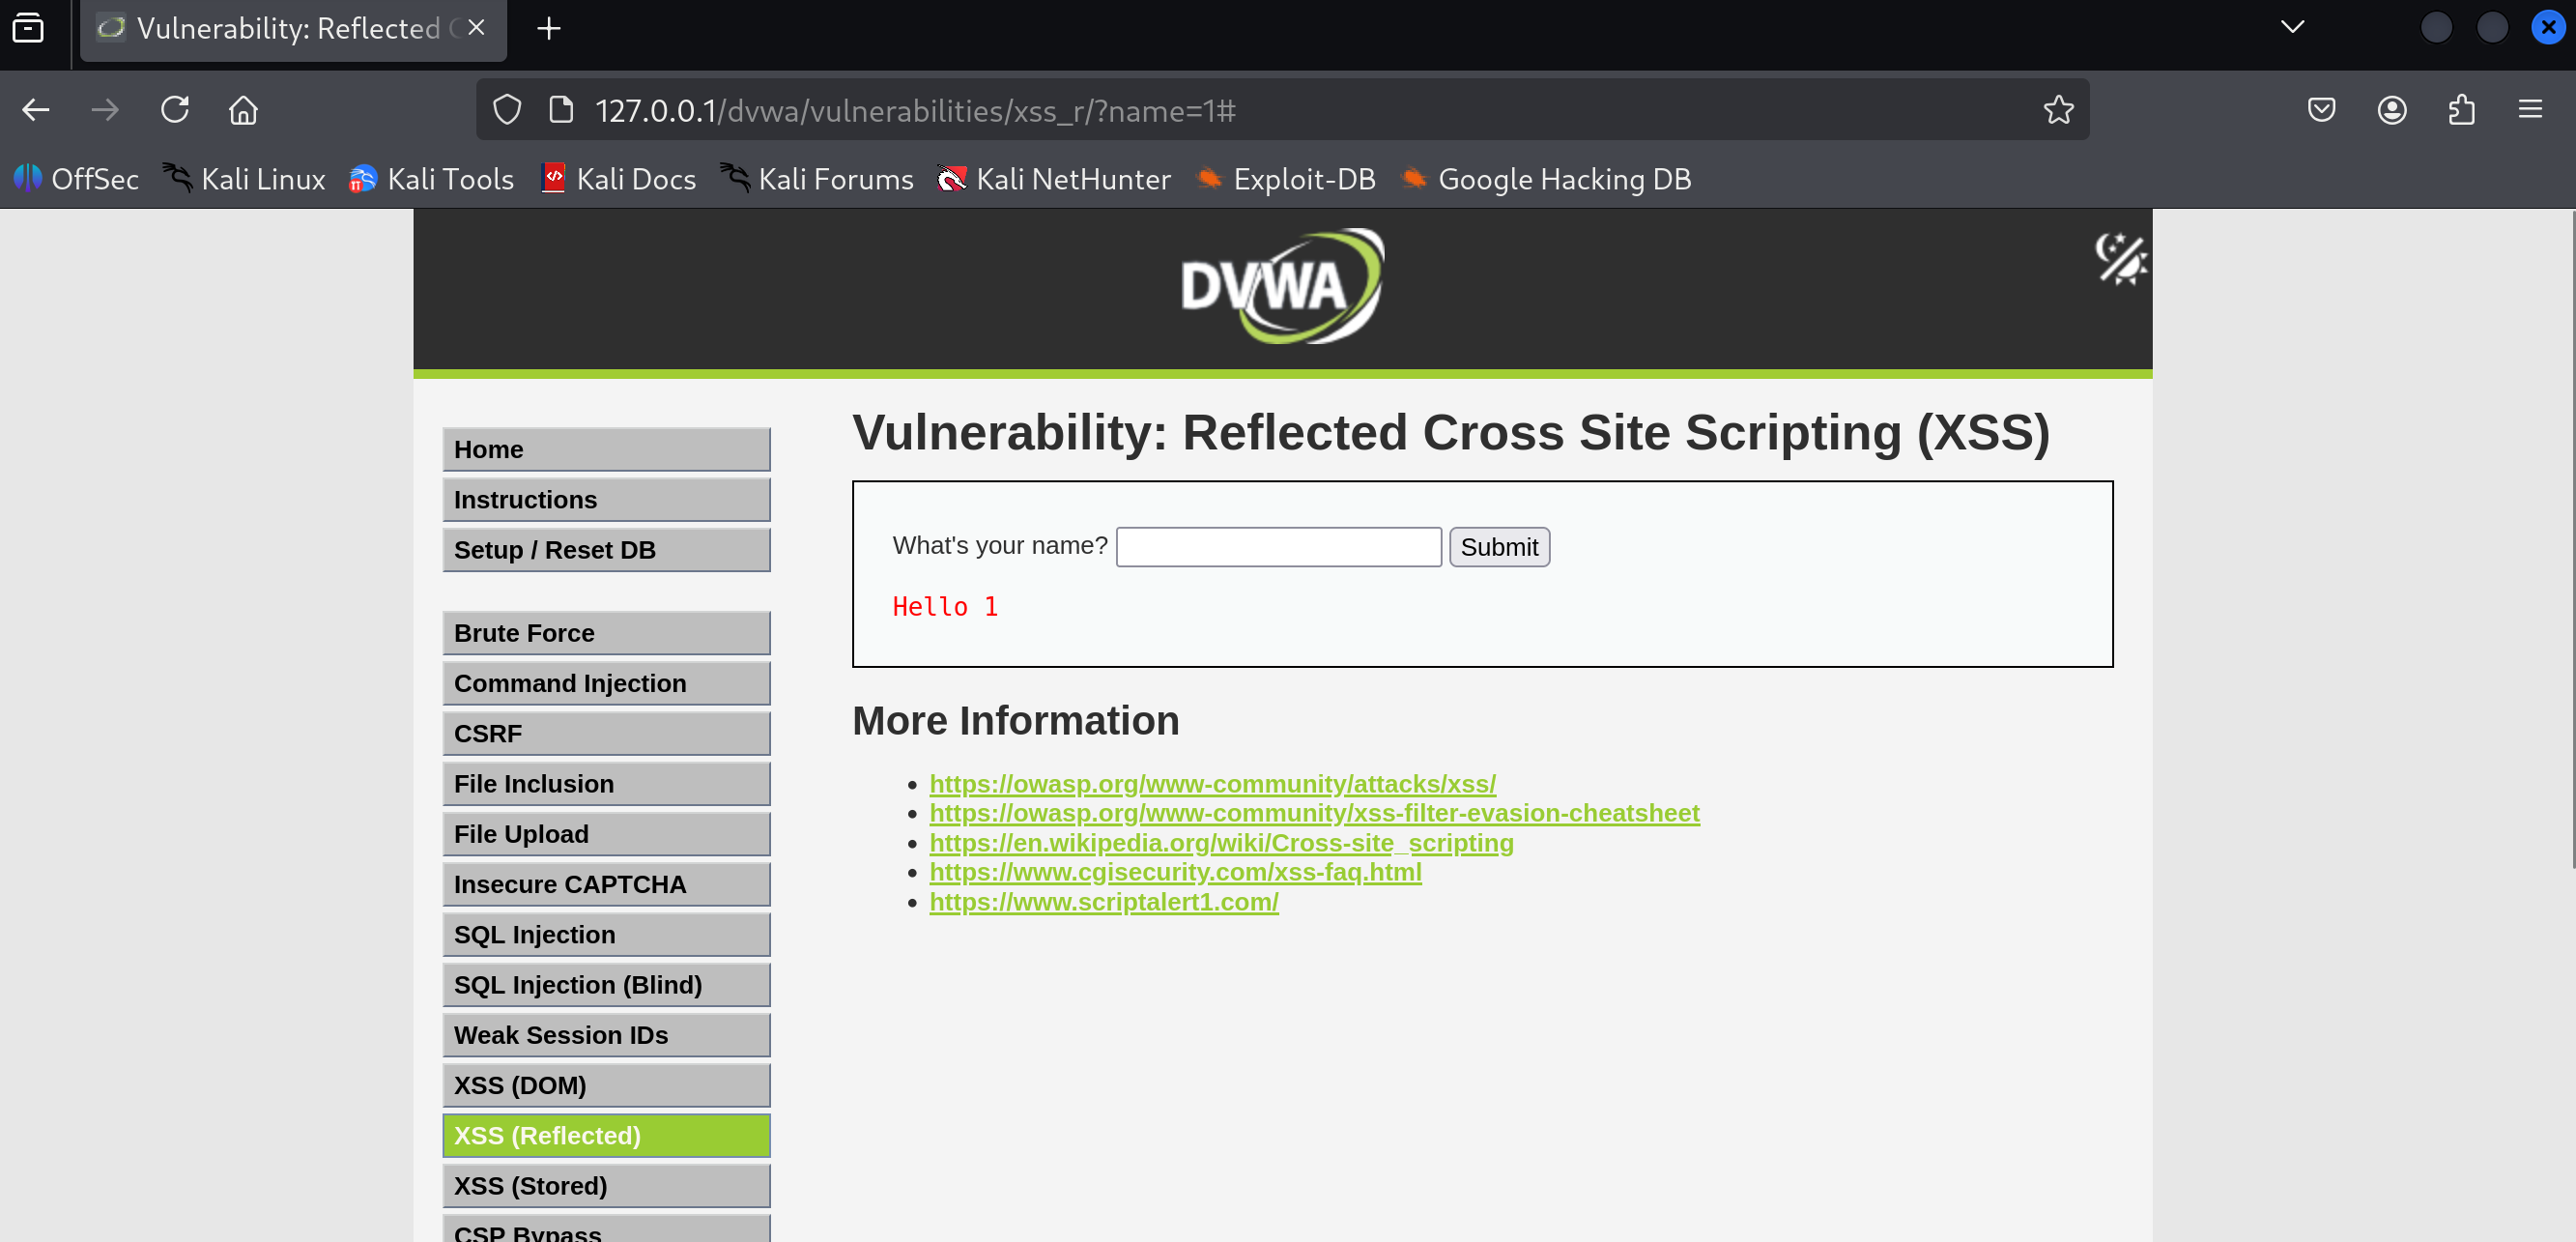Open the Exploit-DB bookmark
This screenshot has width=2576, height=1242.
pyautogui.click(x=1286, y=179)
